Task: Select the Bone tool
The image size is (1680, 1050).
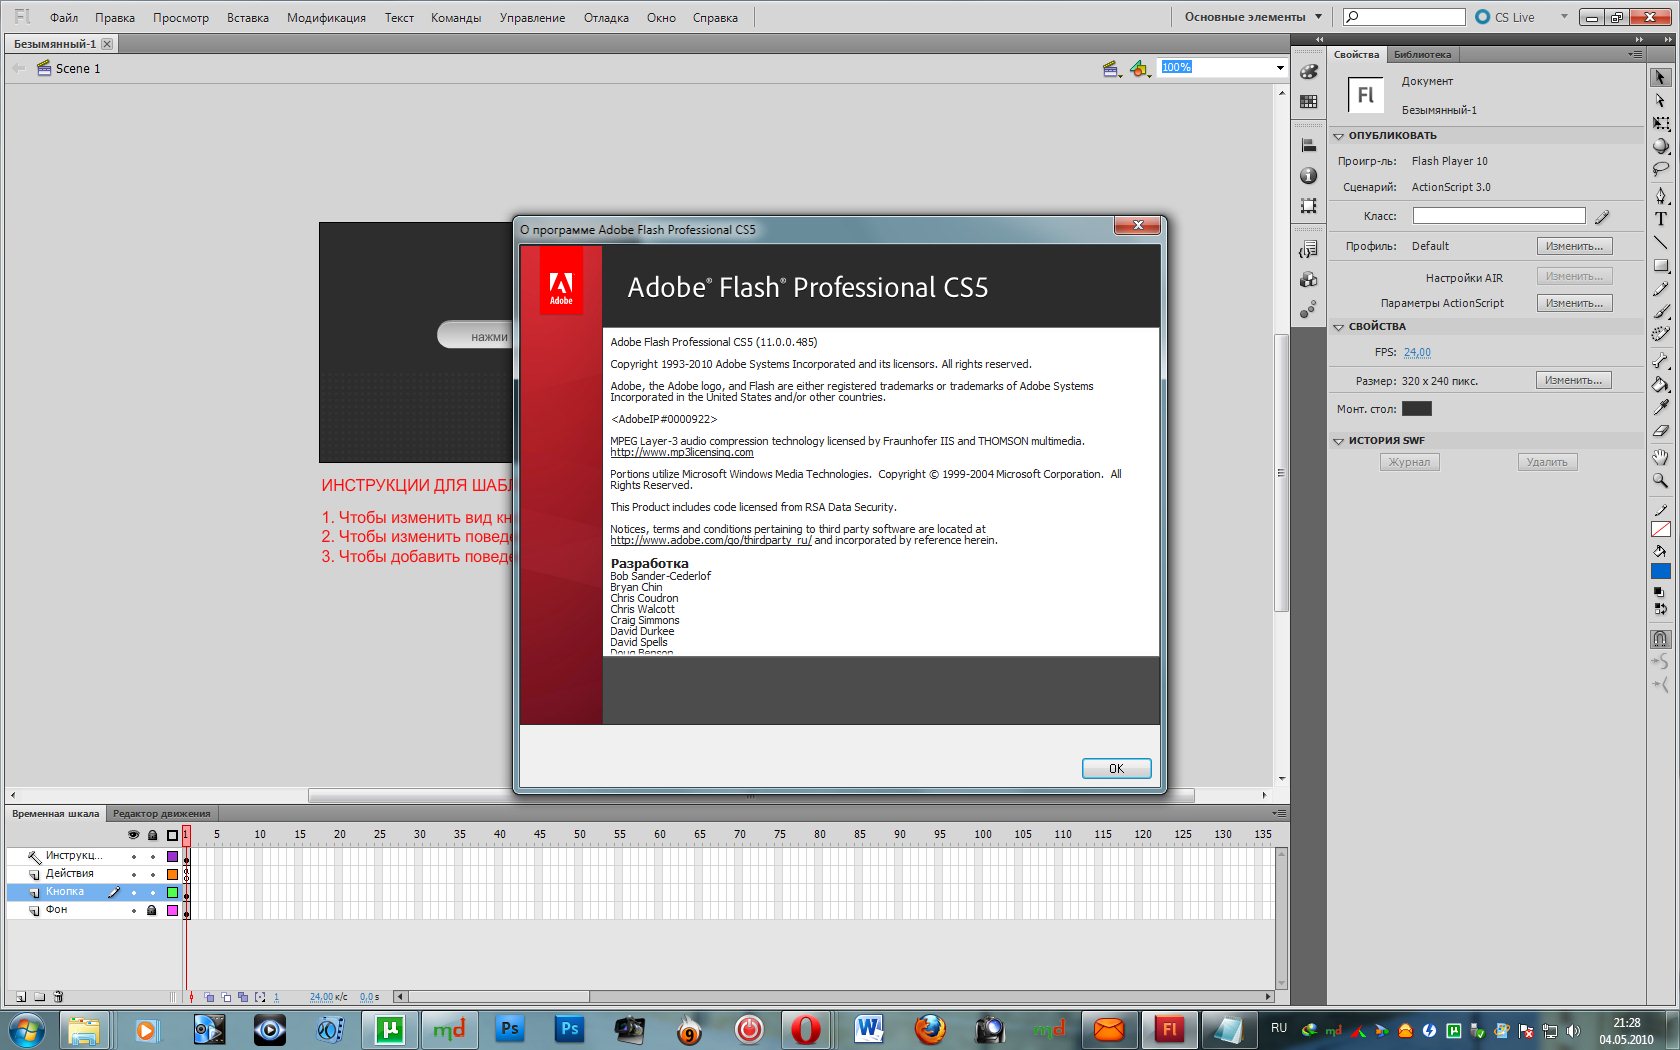Action: pyautogui.click(x=1660, y=360)
